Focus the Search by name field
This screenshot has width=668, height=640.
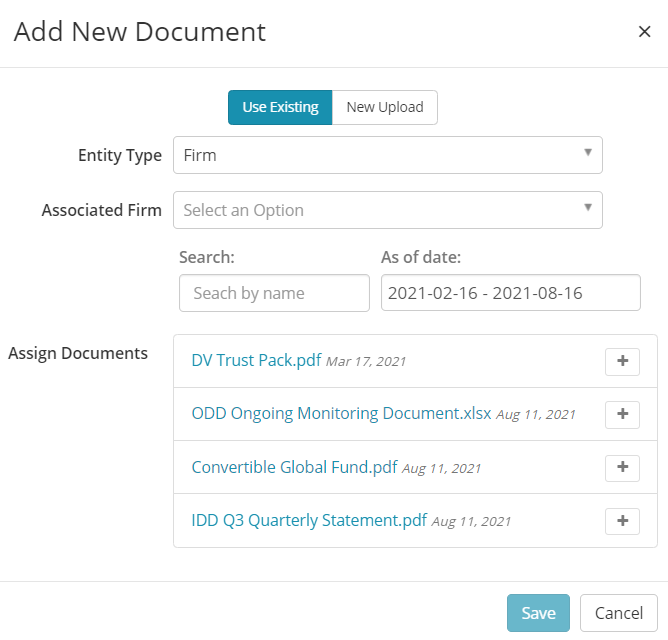pos(274,293)
